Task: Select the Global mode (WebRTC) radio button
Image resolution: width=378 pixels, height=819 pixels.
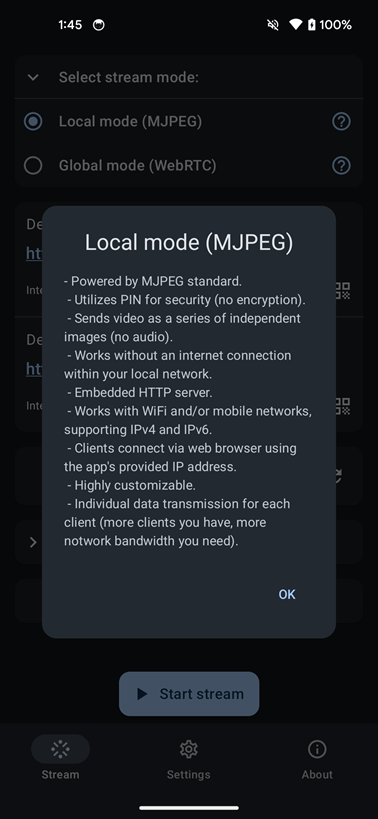Action: [33, 166]
